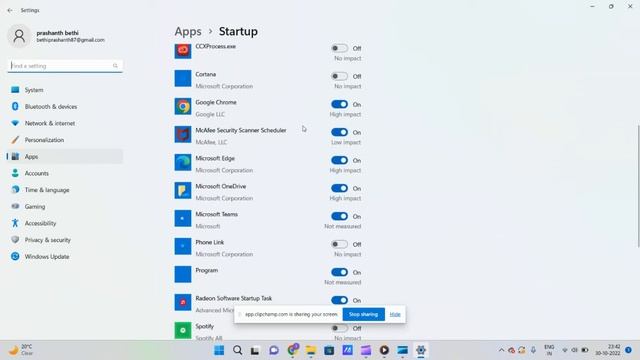Screen dimensions: 640x360
Task: Open the weather widget showing 20°C
Action: (x=21, y=350)
